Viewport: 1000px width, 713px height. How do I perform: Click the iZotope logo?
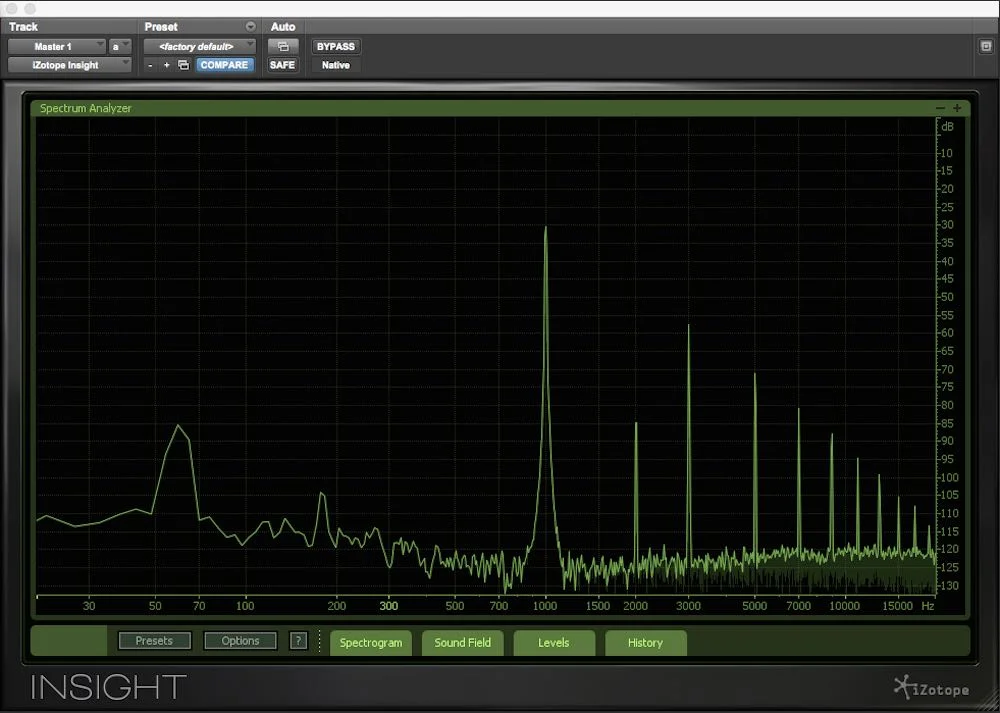point(932,688)
